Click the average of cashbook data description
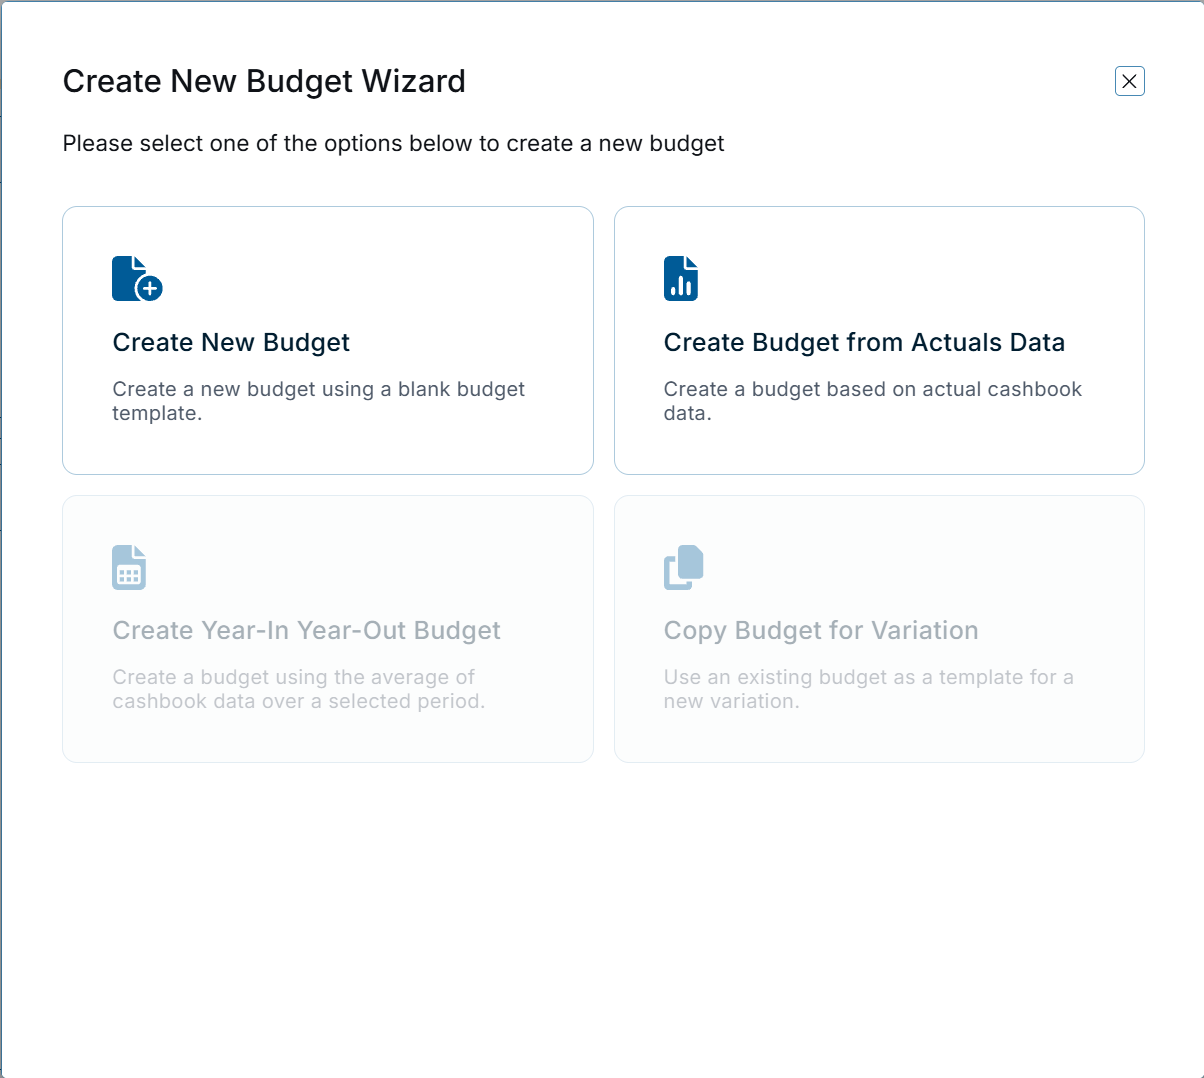The image size is (1204, 1078). (x=299, y=689)
